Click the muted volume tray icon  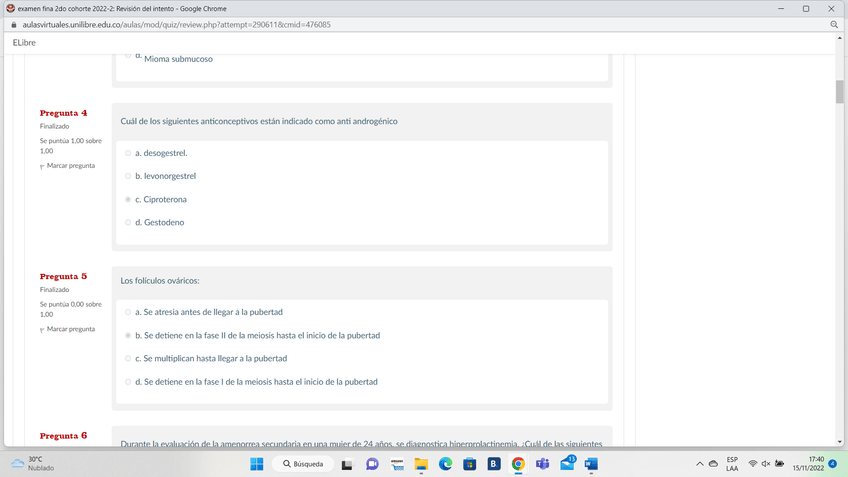[766, 464]
